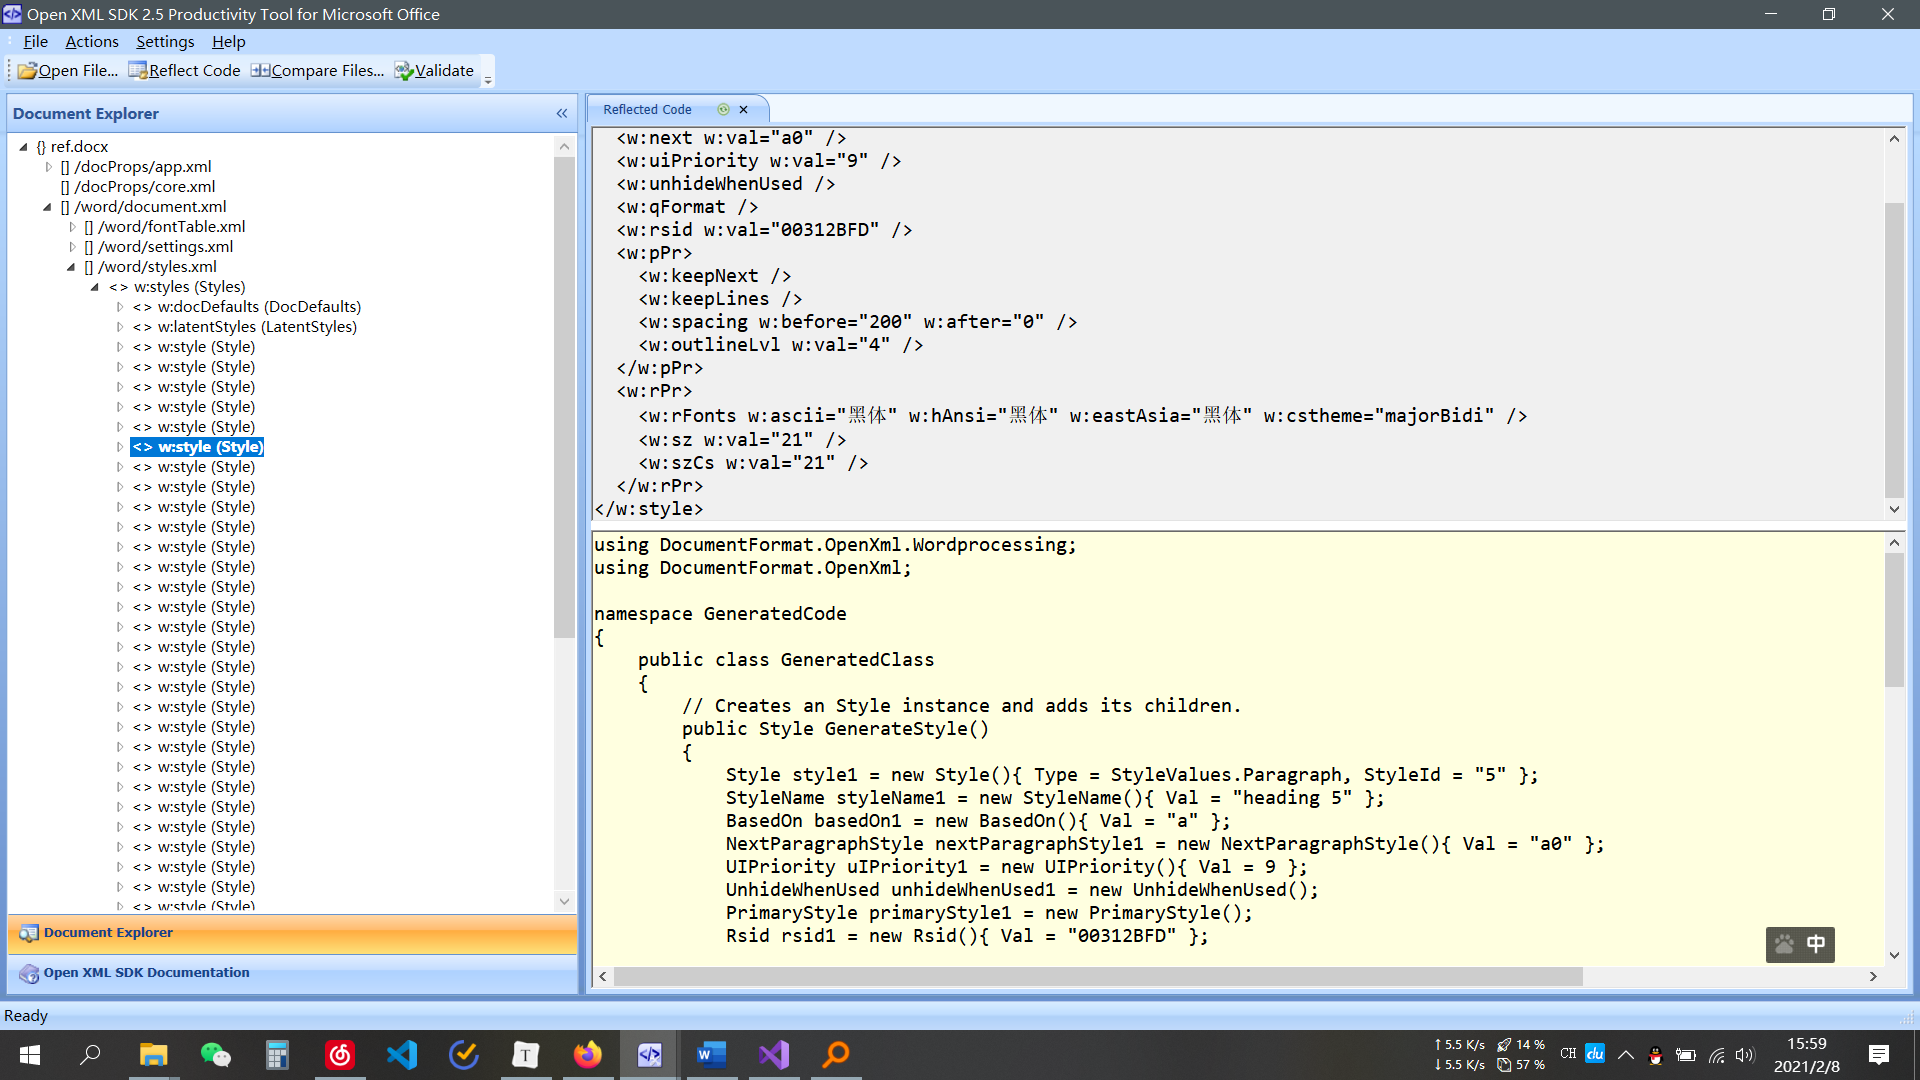
Task: Click the Baidu du tray icon
Action: point(1595,1054)
